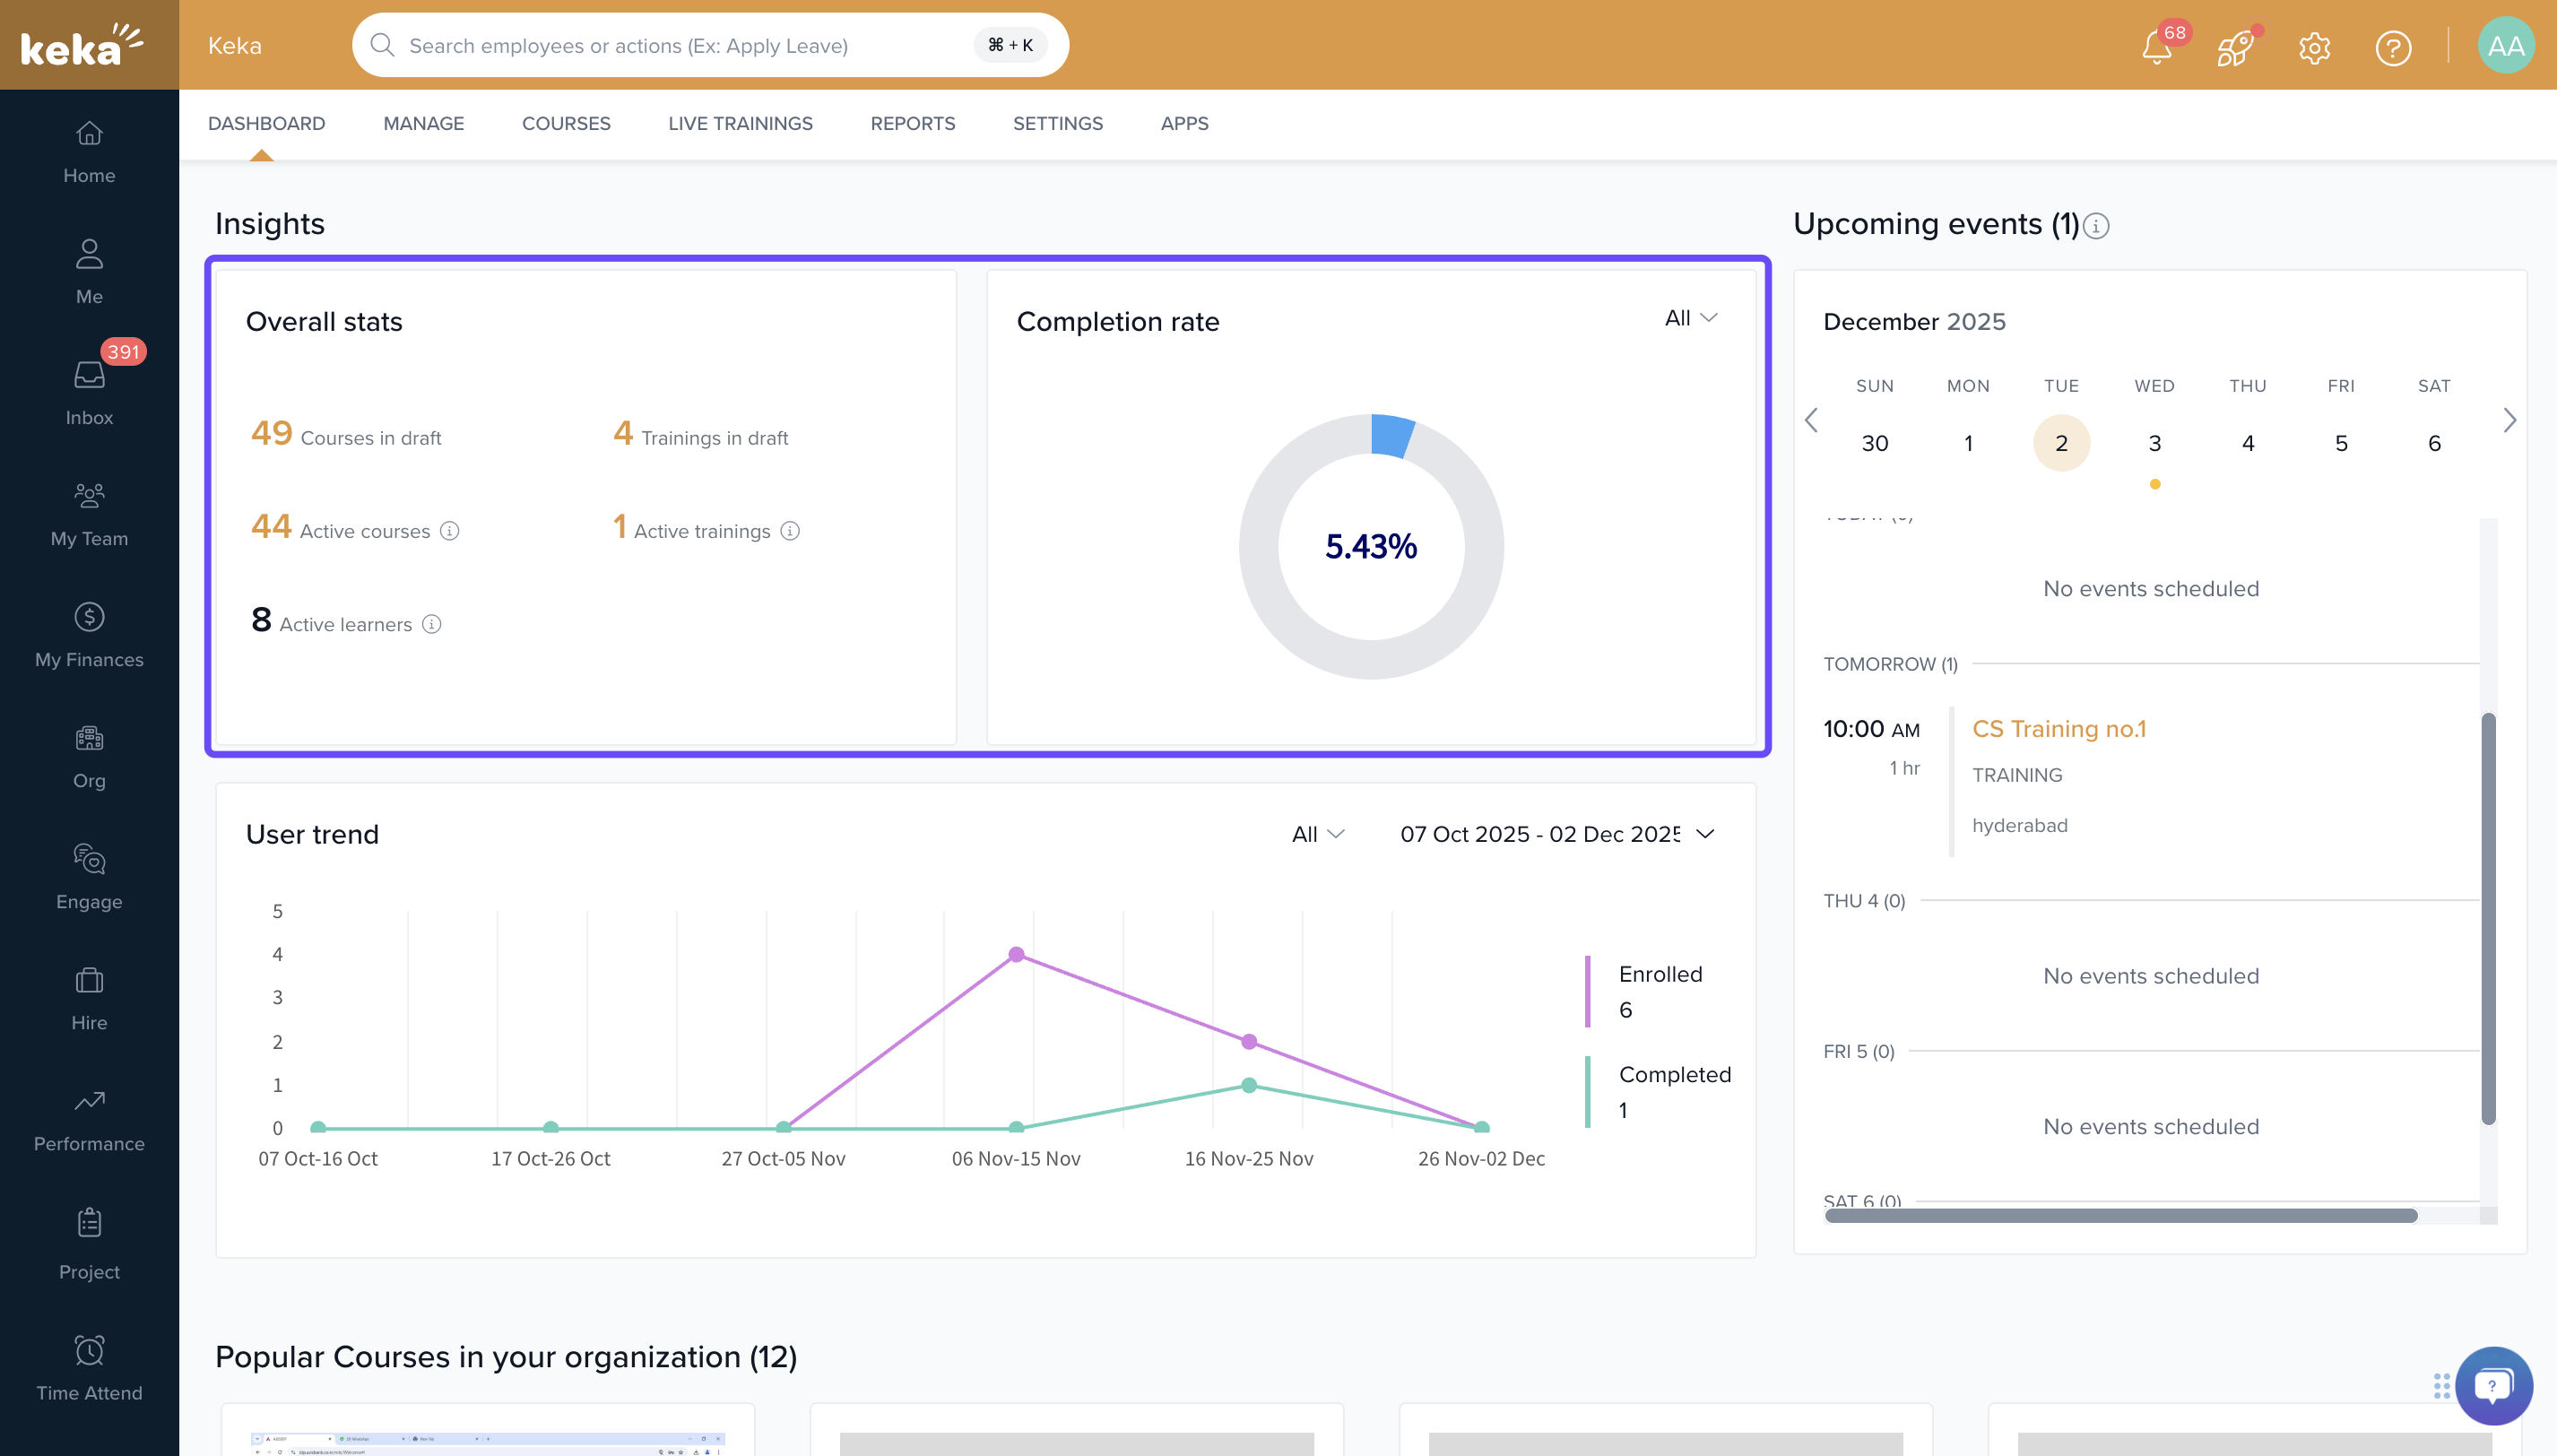Click the info icon beside Active learners

click(432, 624)
